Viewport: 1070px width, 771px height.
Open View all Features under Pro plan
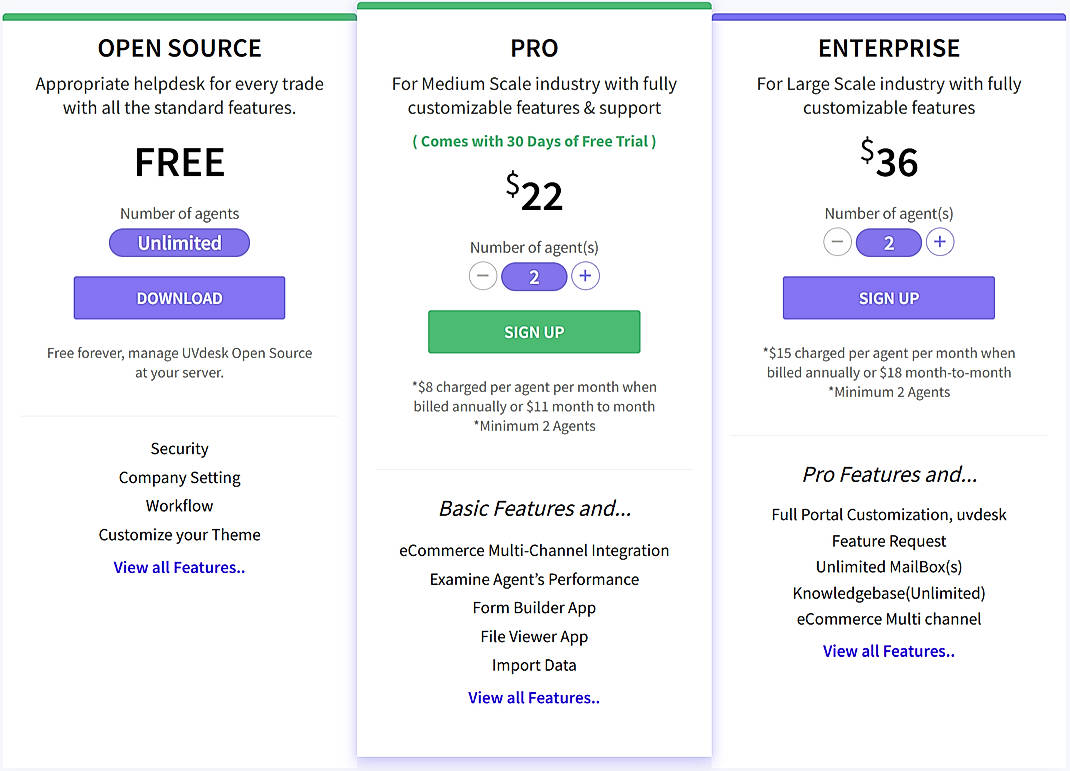point(534,697)
